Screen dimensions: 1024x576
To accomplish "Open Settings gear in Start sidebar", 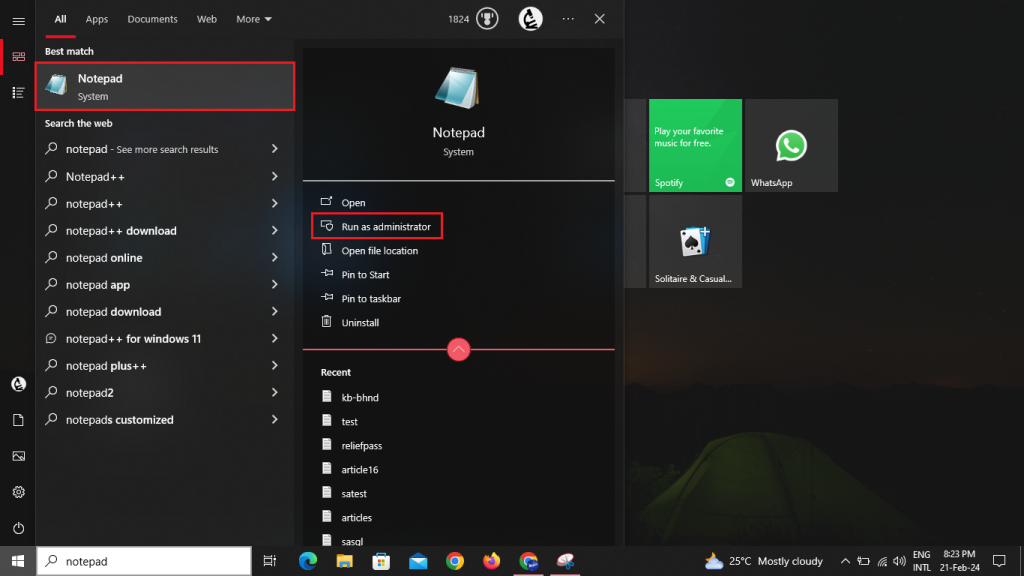I will [18, 492].
